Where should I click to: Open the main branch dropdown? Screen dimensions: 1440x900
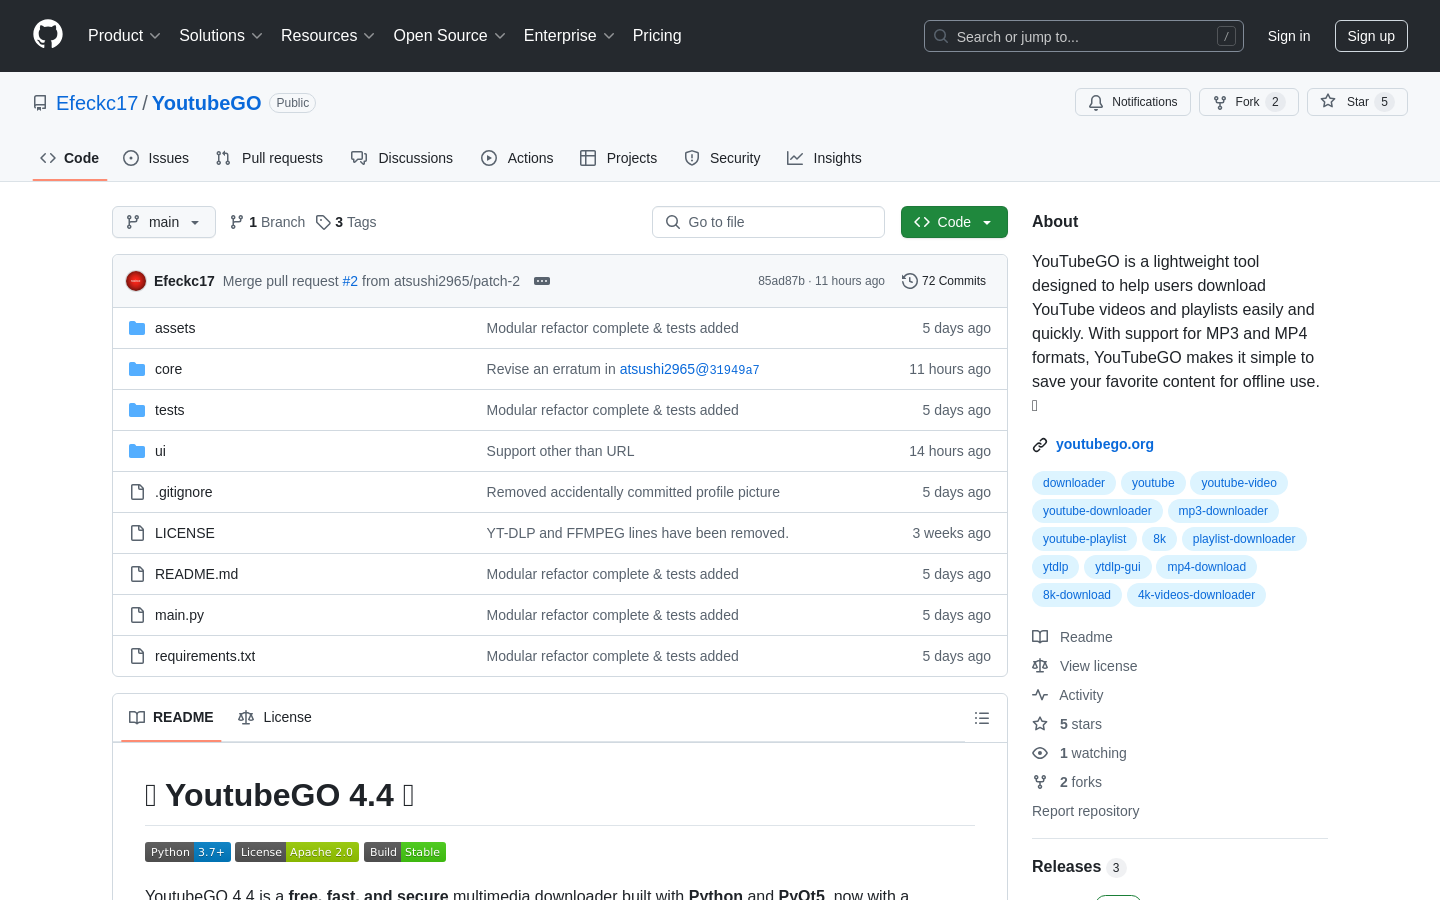click(x=164, y=222)
